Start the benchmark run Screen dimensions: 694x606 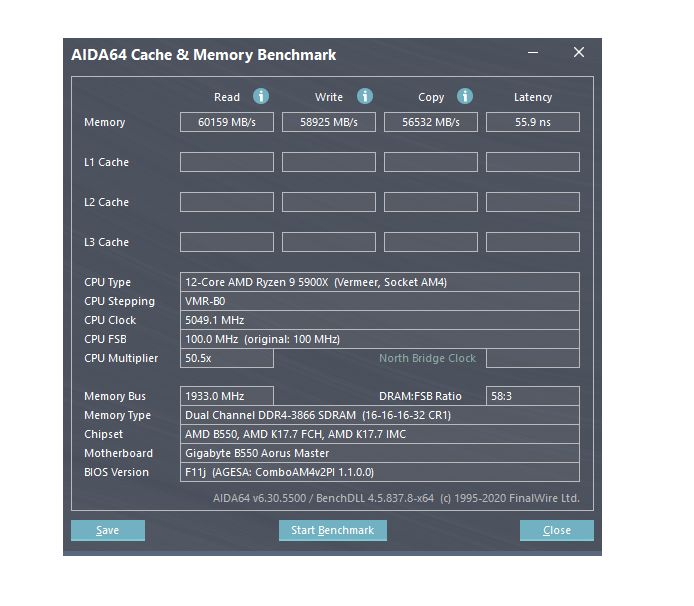point(333,530)
